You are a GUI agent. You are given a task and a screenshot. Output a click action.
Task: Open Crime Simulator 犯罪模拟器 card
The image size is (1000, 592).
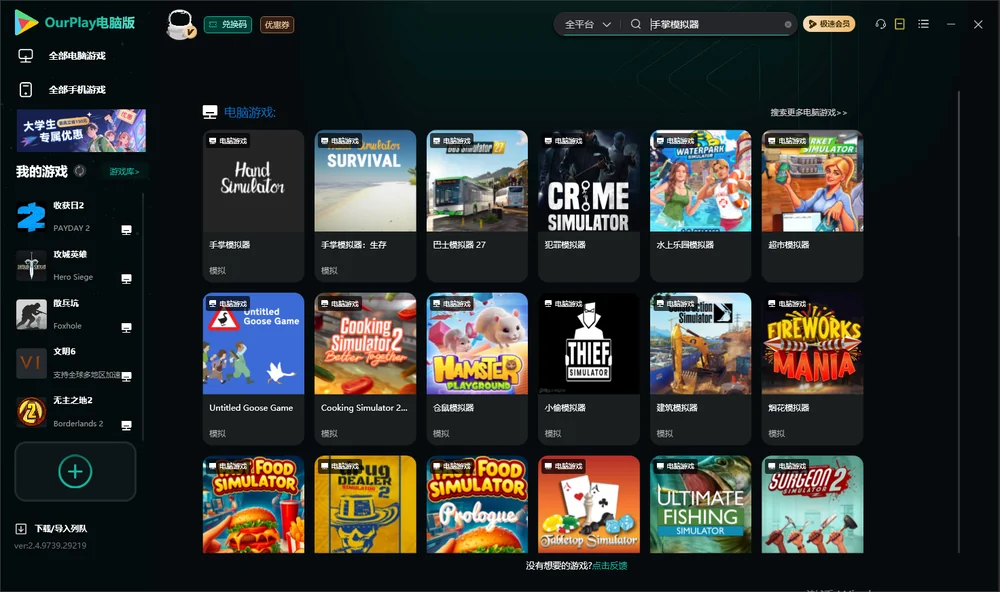[589, 205]
